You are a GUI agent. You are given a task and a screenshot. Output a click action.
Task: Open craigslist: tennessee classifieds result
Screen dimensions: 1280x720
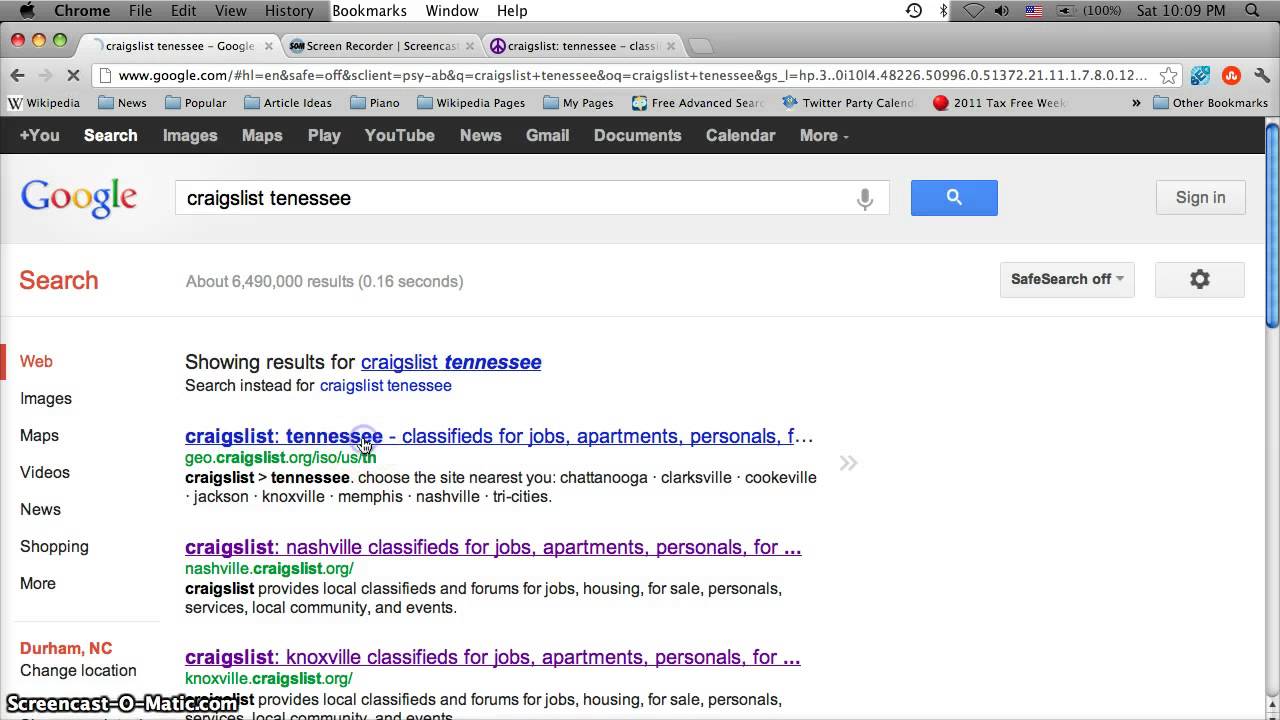click(499, 436)
